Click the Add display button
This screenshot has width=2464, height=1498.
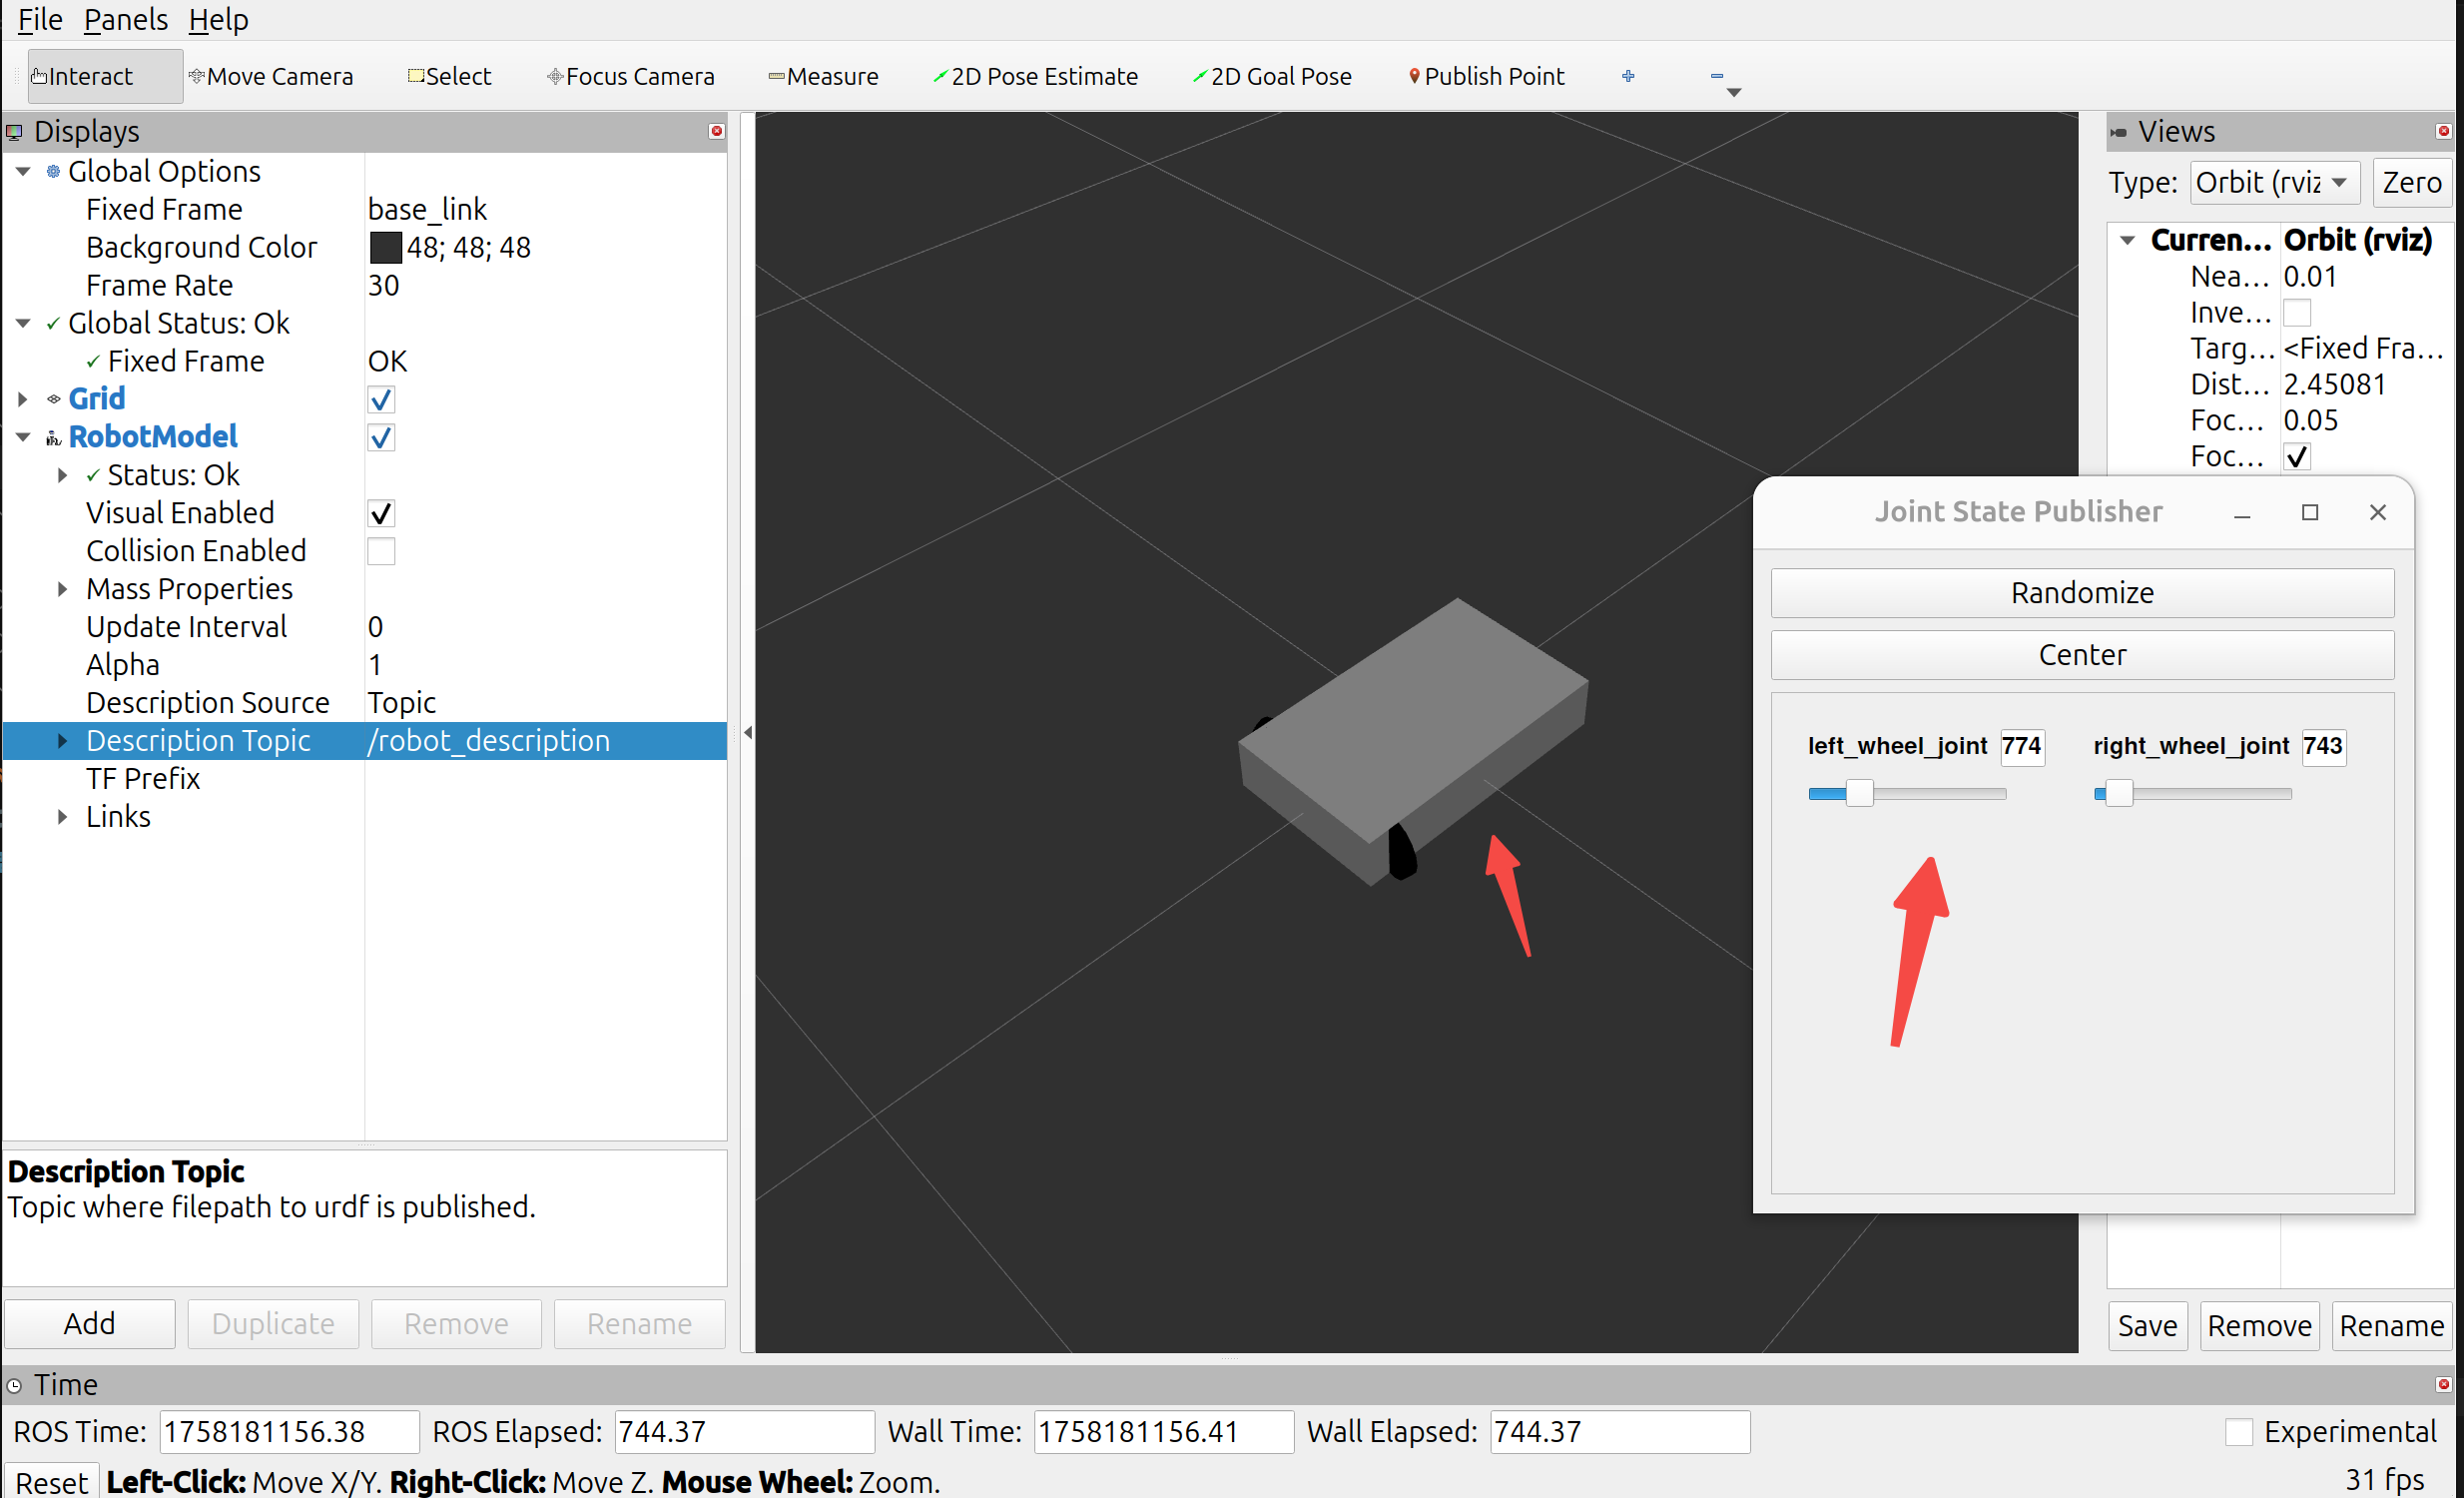point(89,1323)
